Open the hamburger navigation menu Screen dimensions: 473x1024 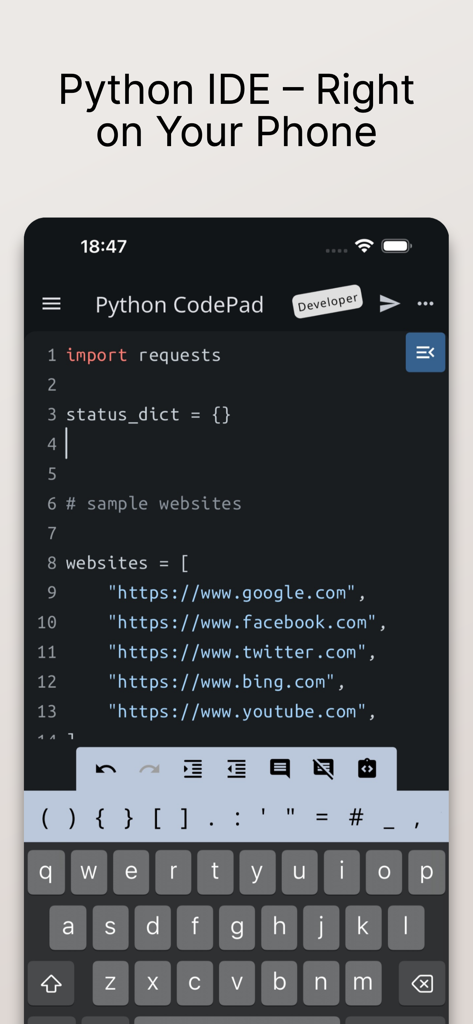tap(52, 304)
